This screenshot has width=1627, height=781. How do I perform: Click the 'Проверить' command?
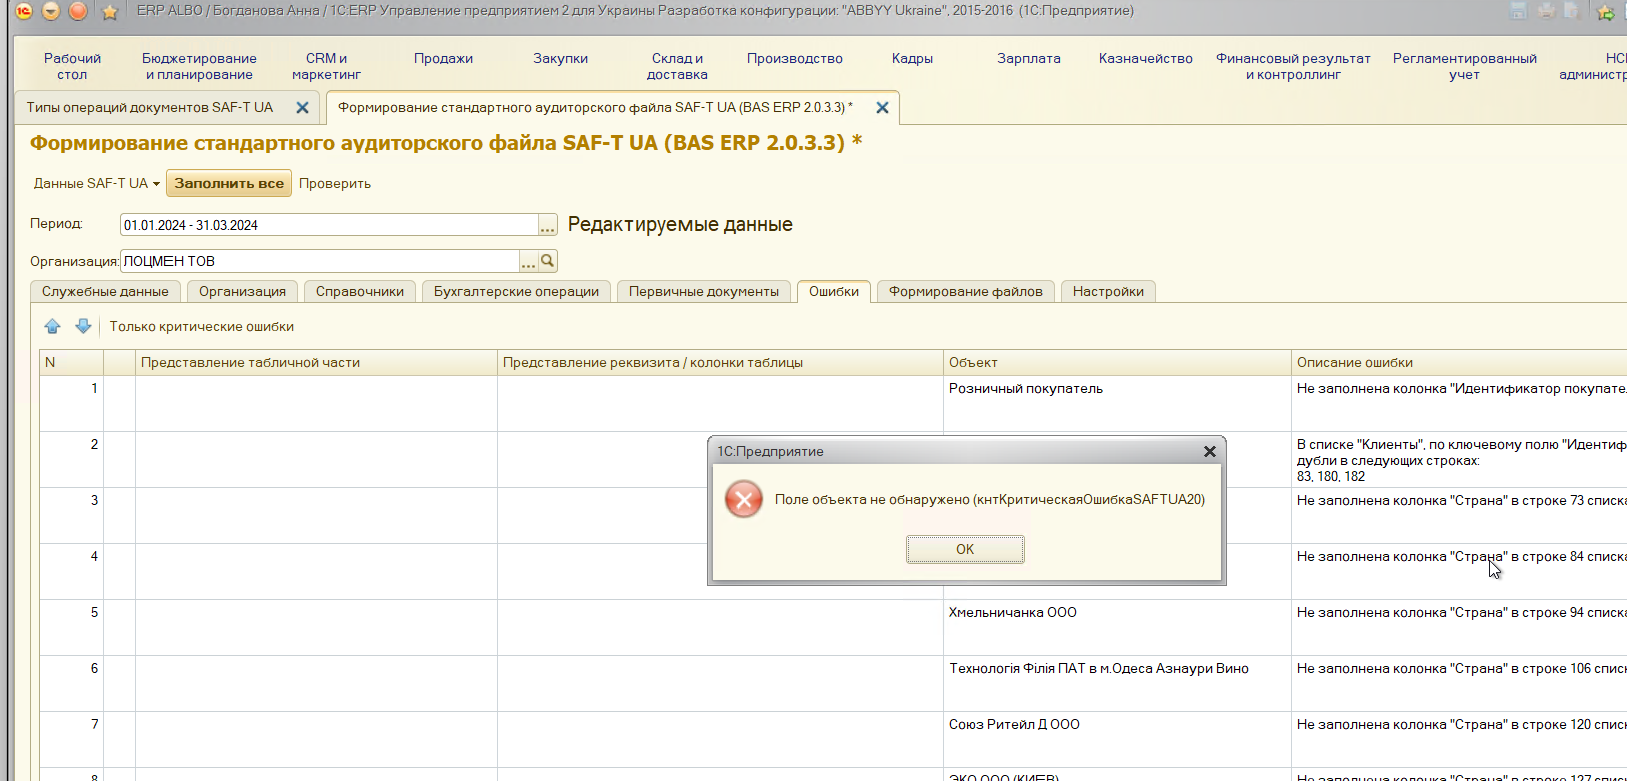point(335,183)
